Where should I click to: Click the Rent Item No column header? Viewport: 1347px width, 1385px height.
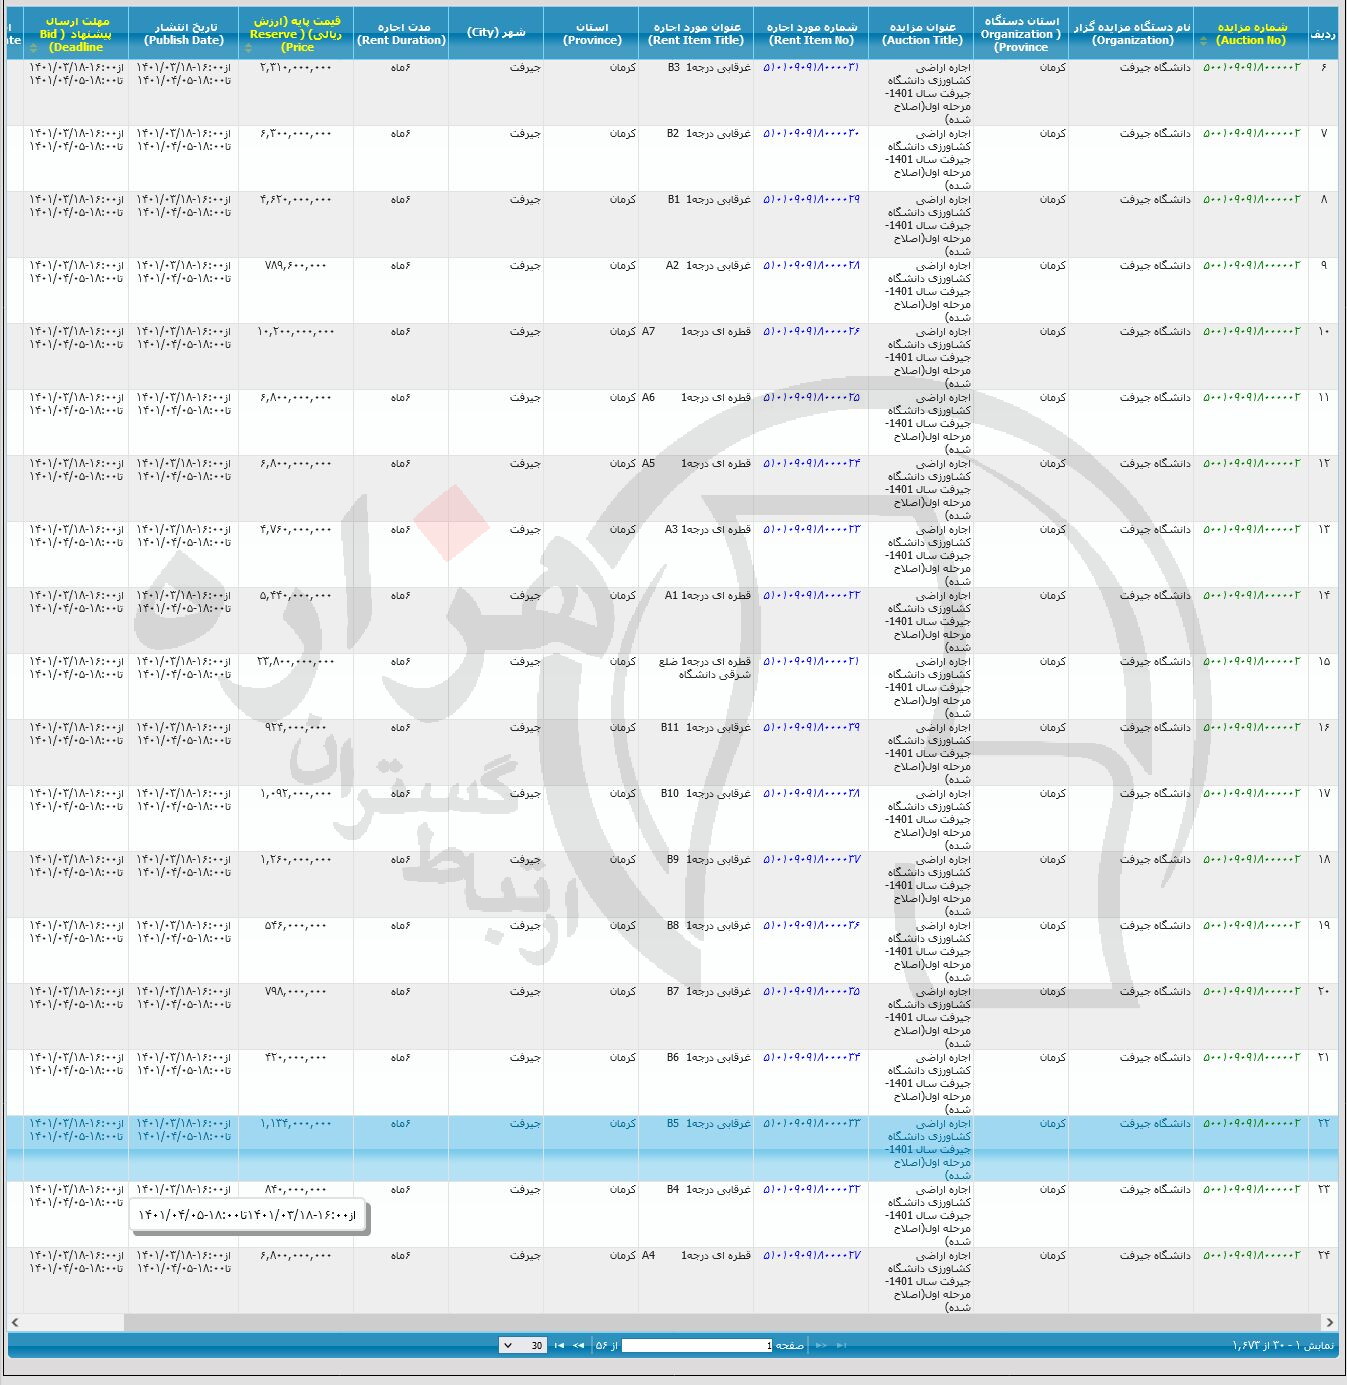coord(811,34)
